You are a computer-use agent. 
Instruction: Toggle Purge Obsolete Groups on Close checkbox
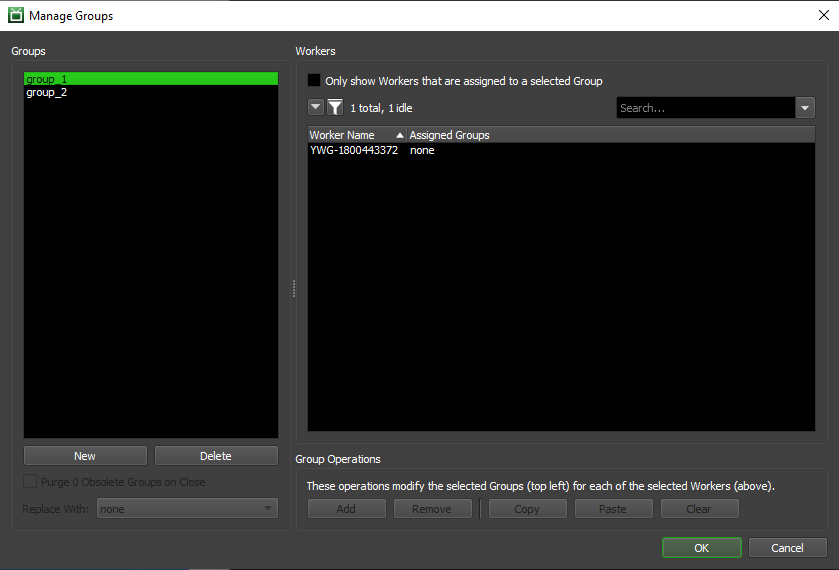point(30,482)
